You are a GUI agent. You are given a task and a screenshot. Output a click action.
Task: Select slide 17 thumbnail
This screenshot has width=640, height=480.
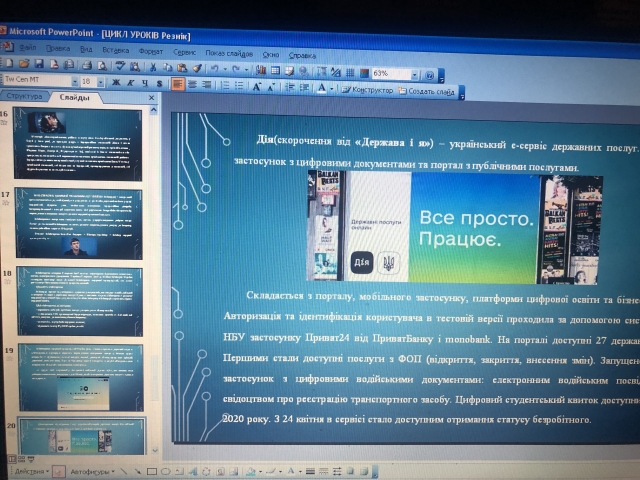(79, 223)
